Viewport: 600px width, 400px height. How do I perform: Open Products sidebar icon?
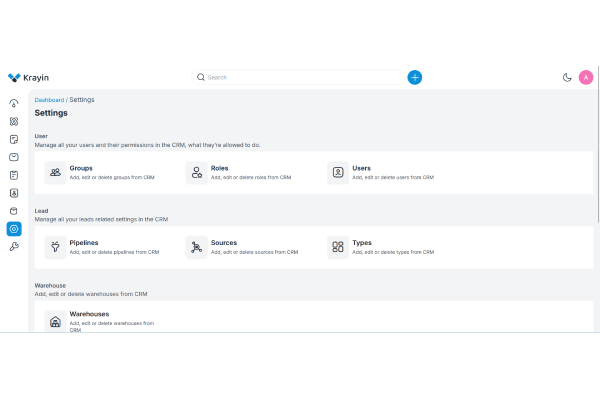tap(14, 211)
